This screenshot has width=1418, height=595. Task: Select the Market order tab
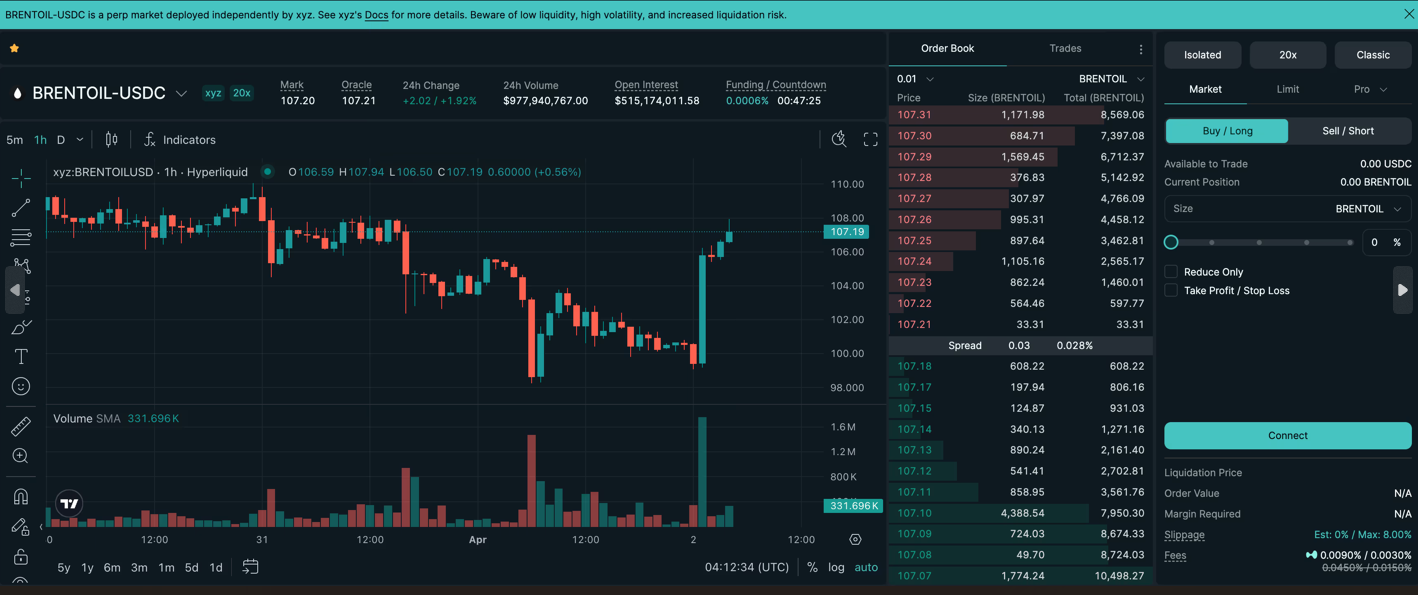pyautogui.click(x=1205, y=89)
